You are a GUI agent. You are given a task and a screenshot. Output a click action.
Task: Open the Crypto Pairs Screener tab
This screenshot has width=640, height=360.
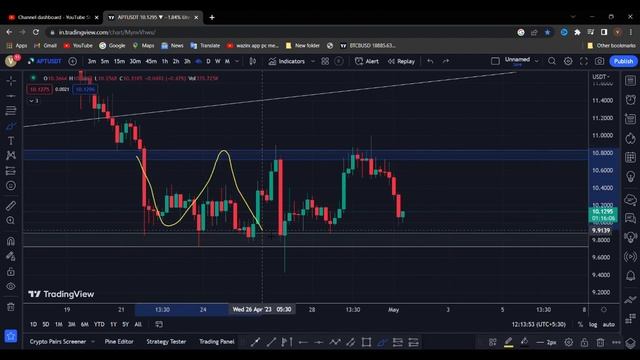58,342
